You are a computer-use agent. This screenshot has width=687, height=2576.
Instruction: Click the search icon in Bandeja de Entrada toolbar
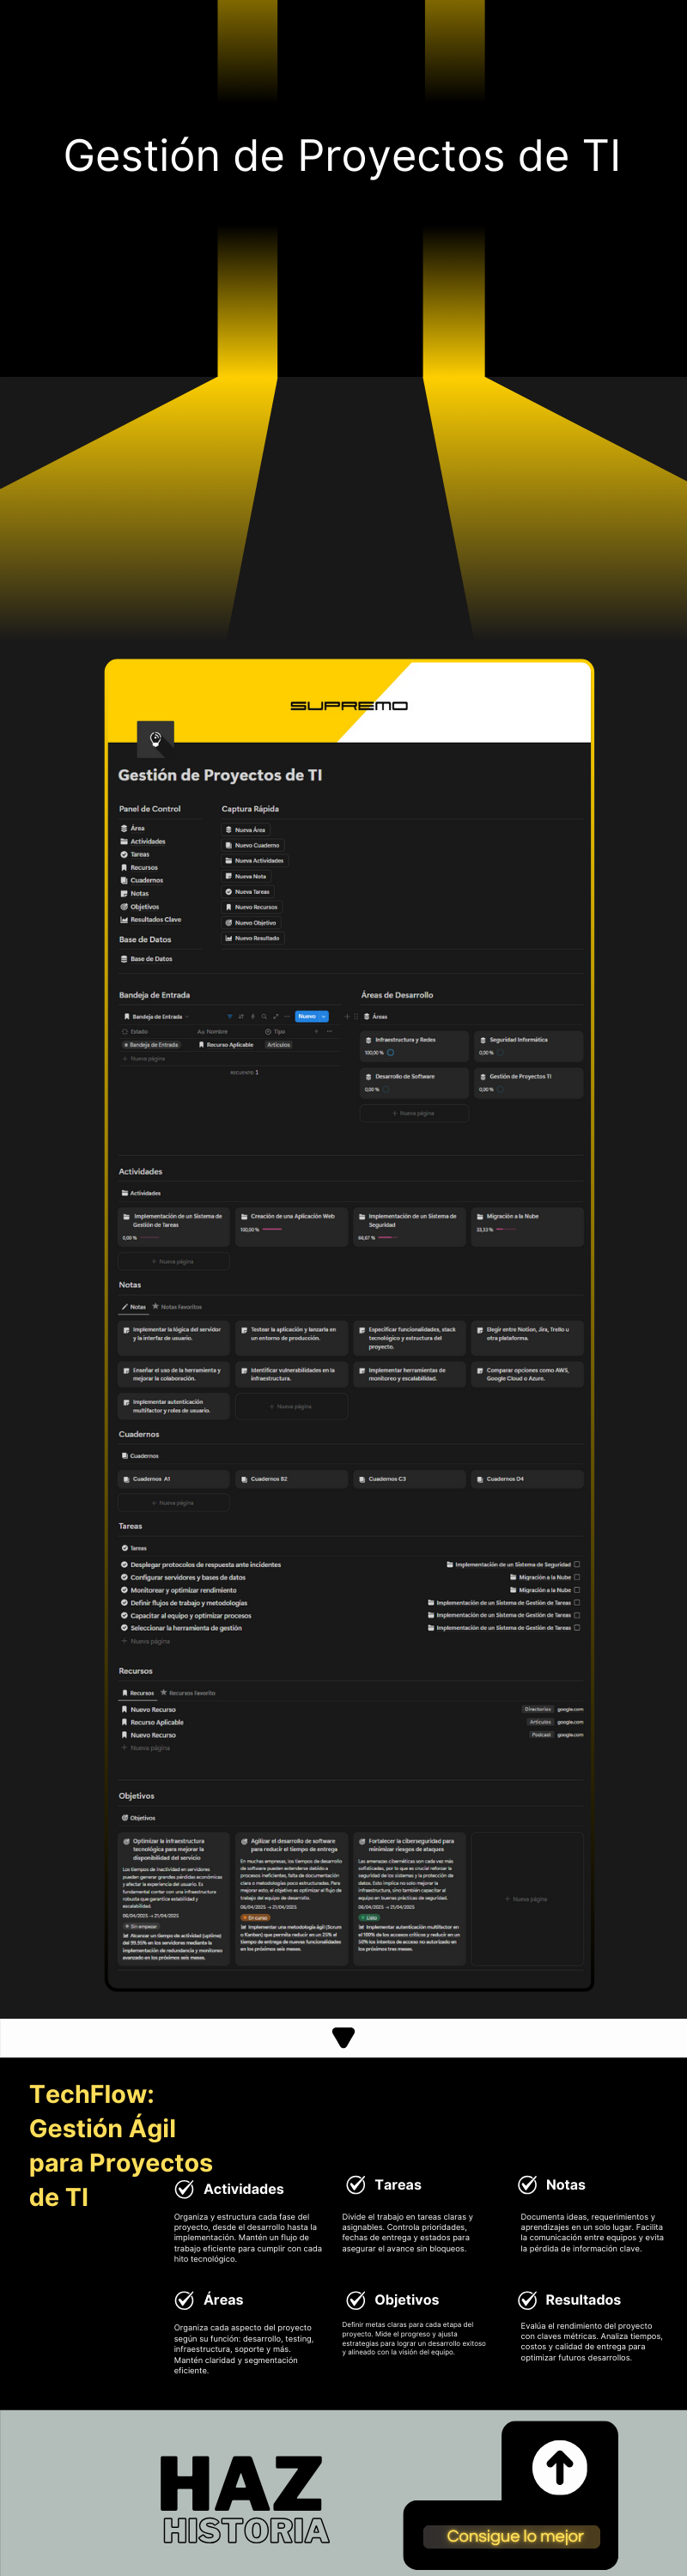(x=264, y=1016)
